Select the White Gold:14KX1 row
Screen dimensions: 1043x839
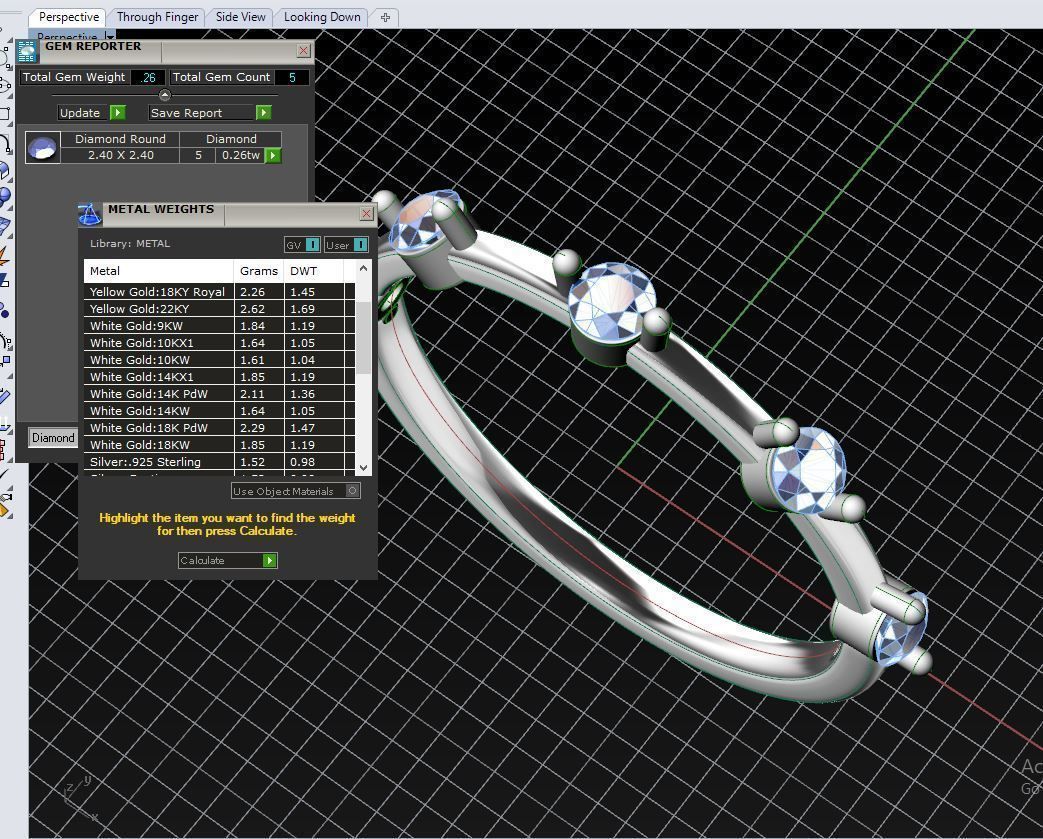[x=220, y=377]
